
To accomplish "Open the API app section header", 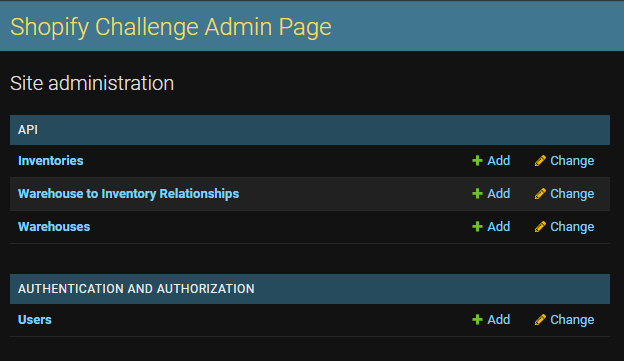I will coord(28,130).
